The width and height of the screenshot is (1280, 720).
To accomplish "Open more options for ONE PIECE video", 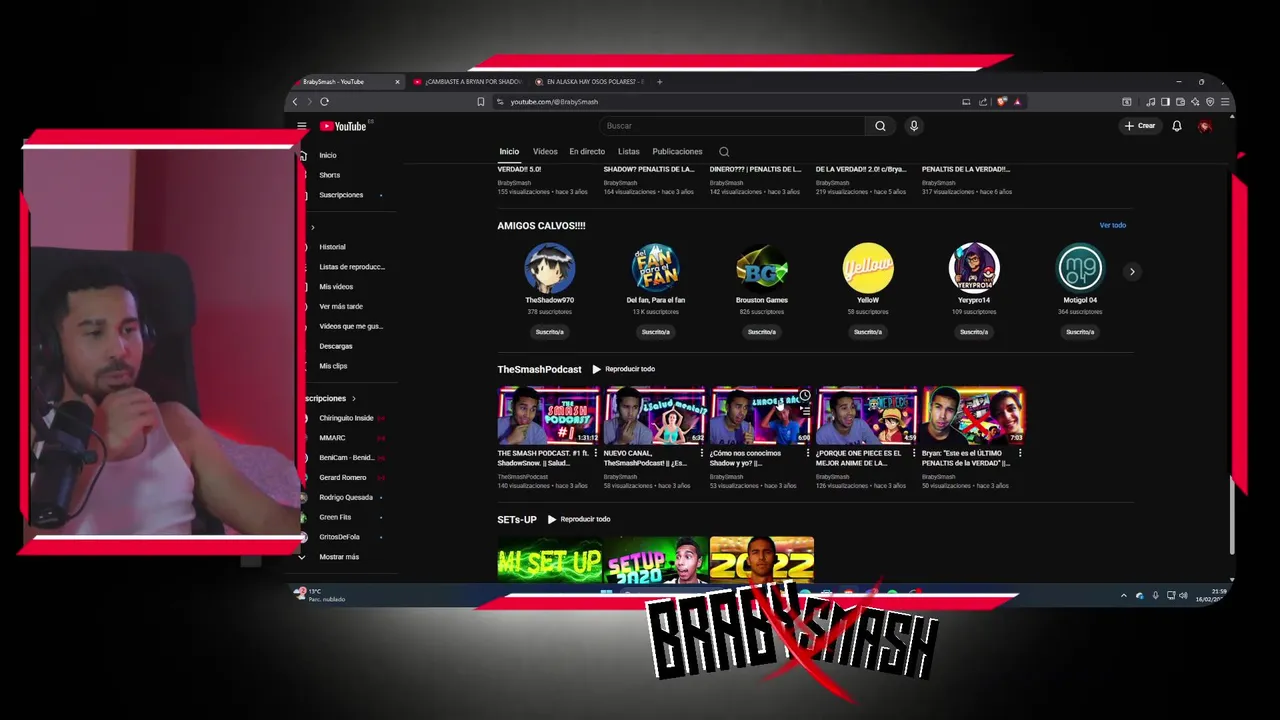I will tap(914, 453).
